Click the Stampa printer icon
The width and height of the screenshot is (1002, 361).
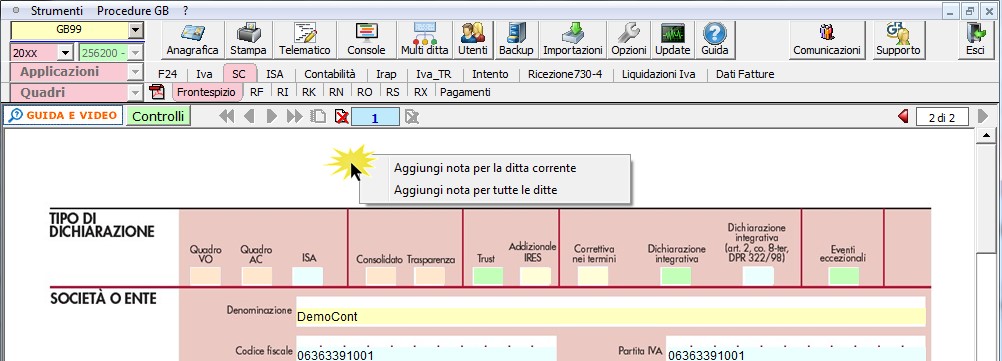[x=249, y=39]
